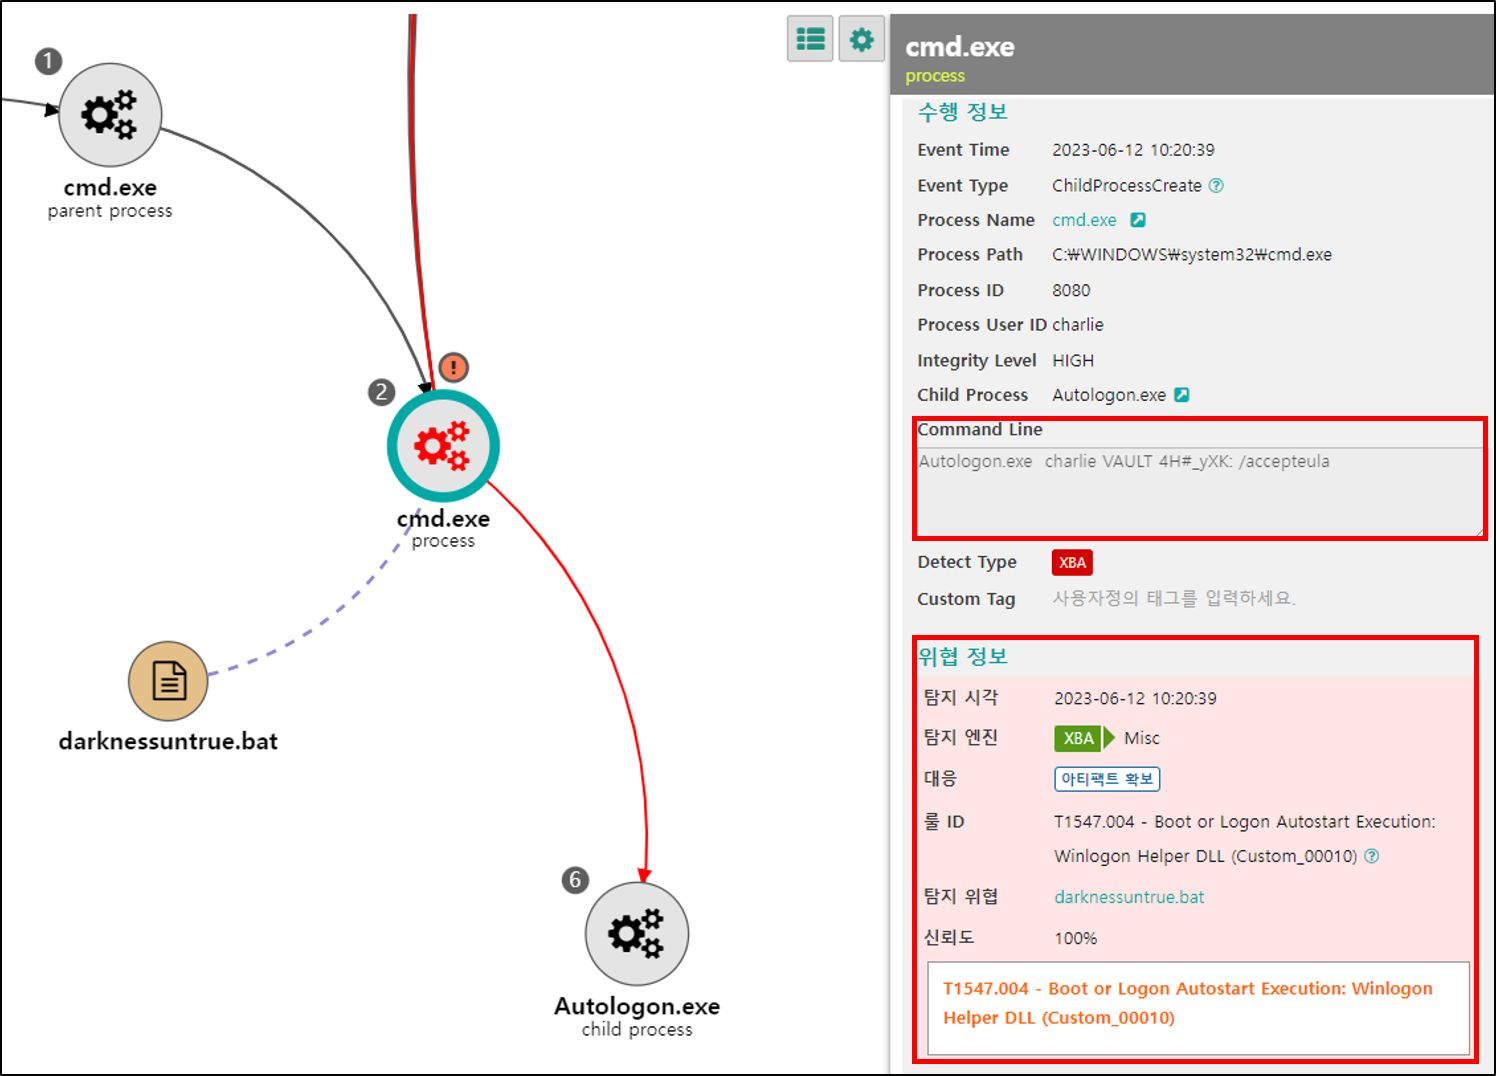Open help icon next to Custom_00010 rule
1496x1076 pixels.
point(1372,856)
